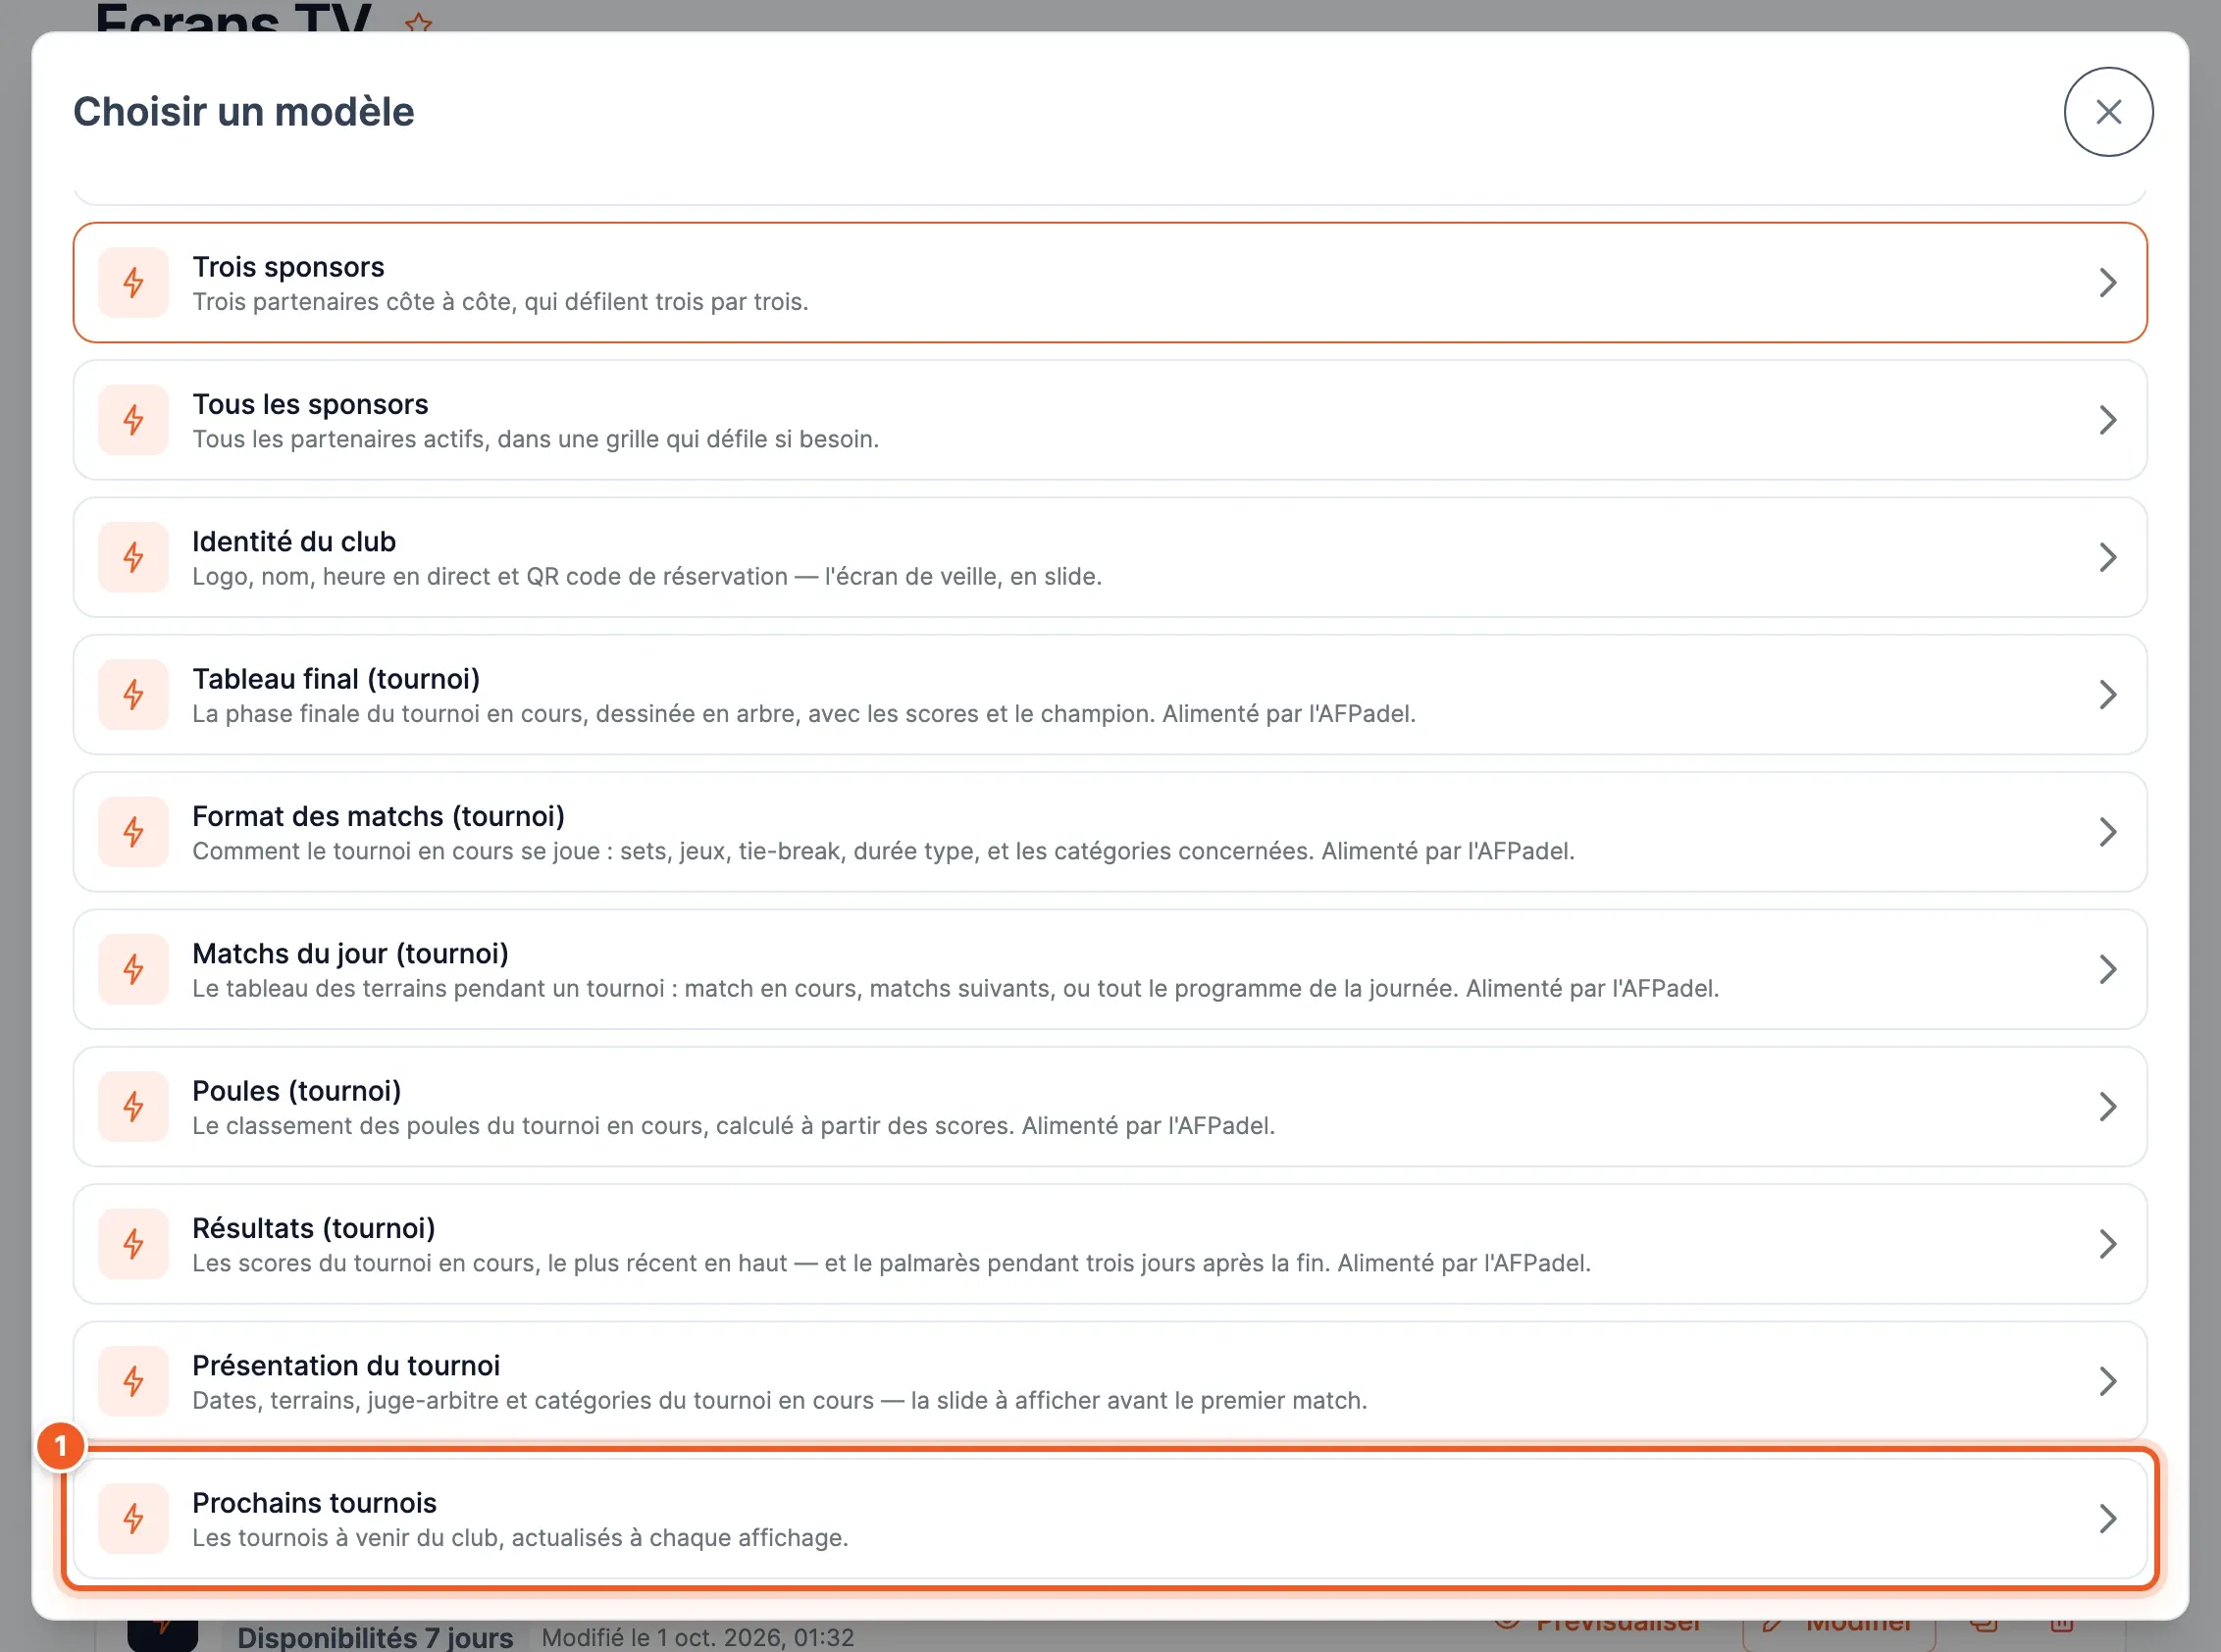The height and width of the screenshot is (1652, 2221).
Task: Select the Tableau final (tournoi) title
Action: click(x=336, y=679)
